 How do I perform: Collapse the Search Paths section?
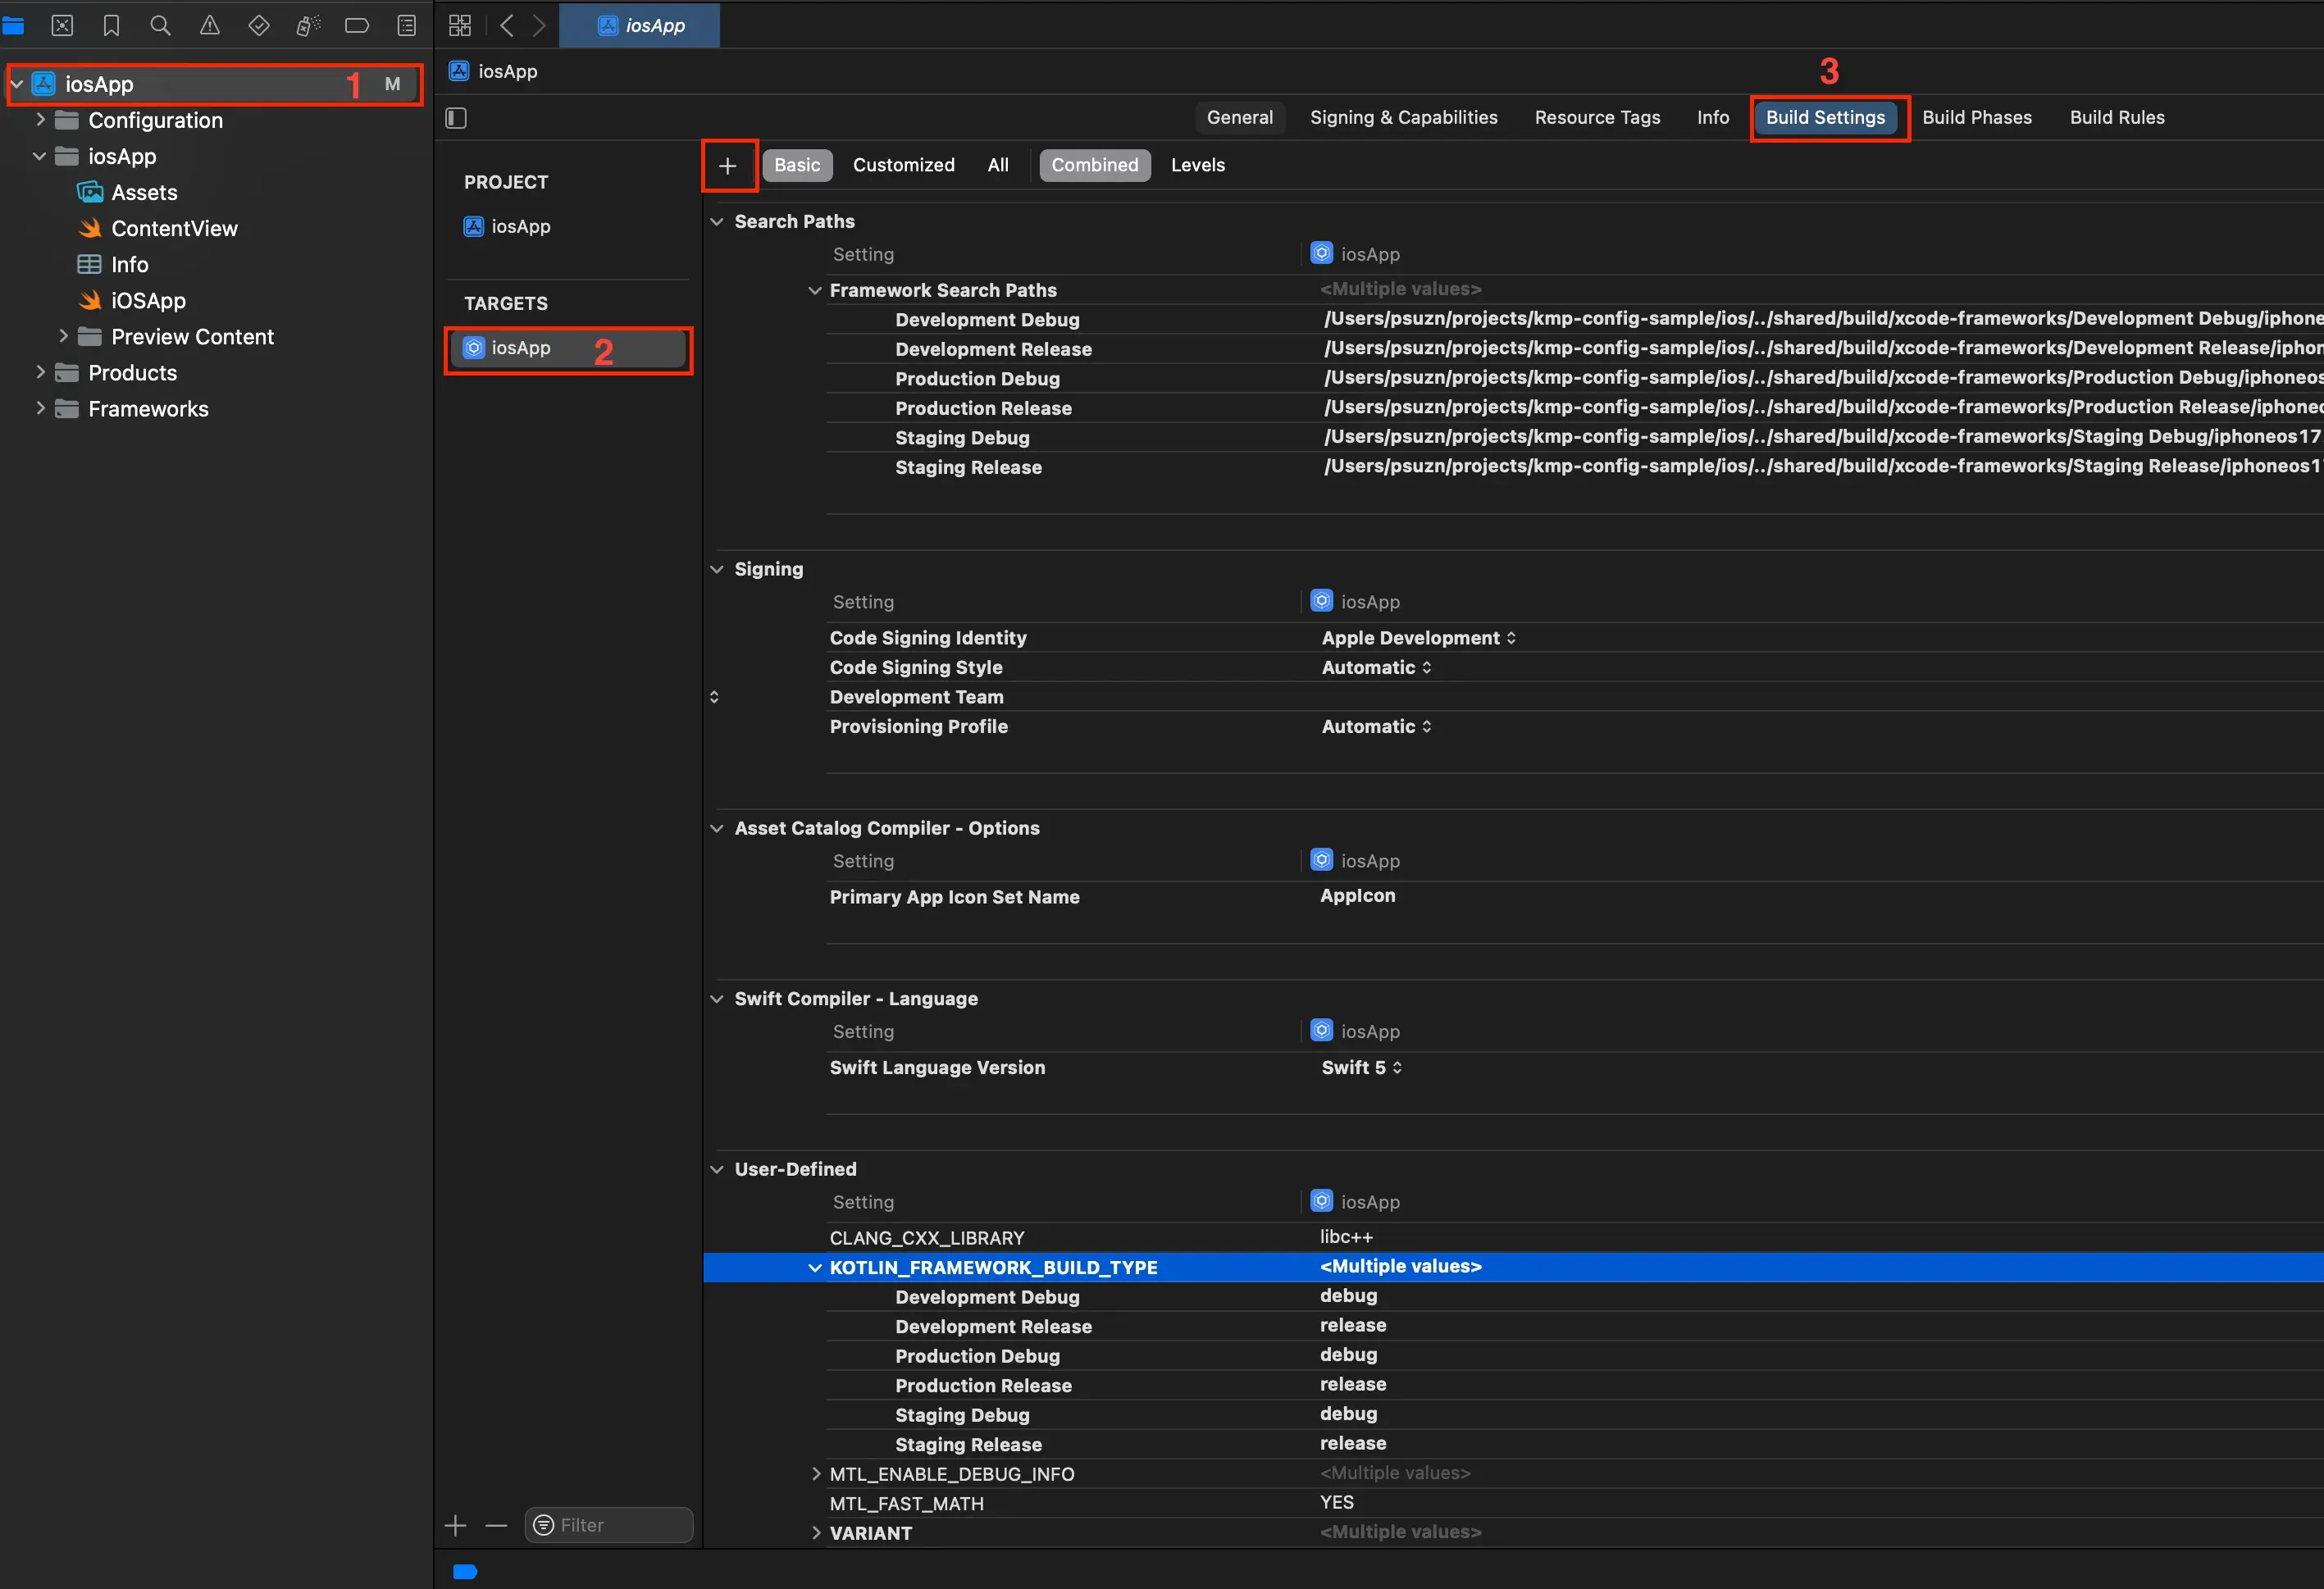[x=717, y=221]
